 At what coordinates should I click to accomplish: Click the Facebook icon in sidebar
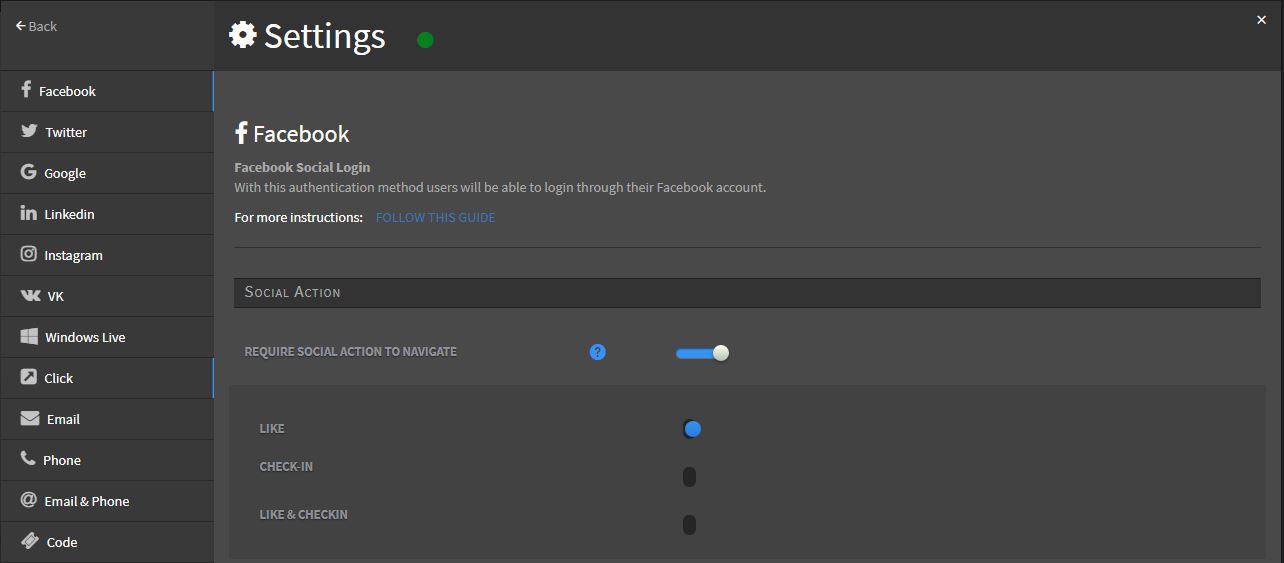[26, 90]
